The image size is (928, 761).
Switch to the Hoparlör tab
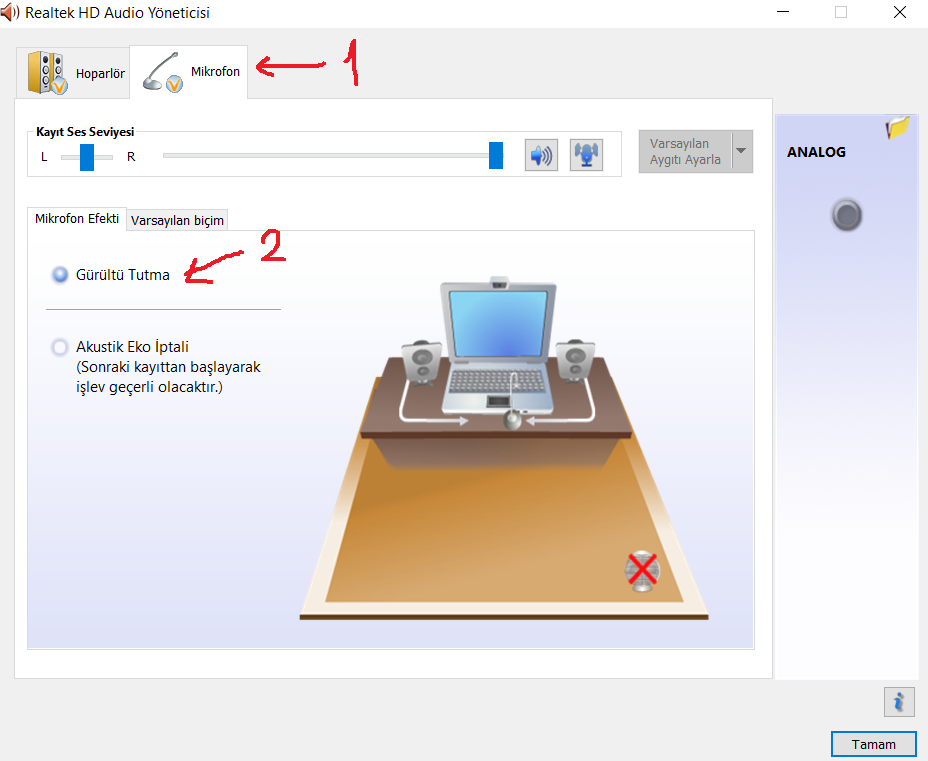(x=73, y=72)
